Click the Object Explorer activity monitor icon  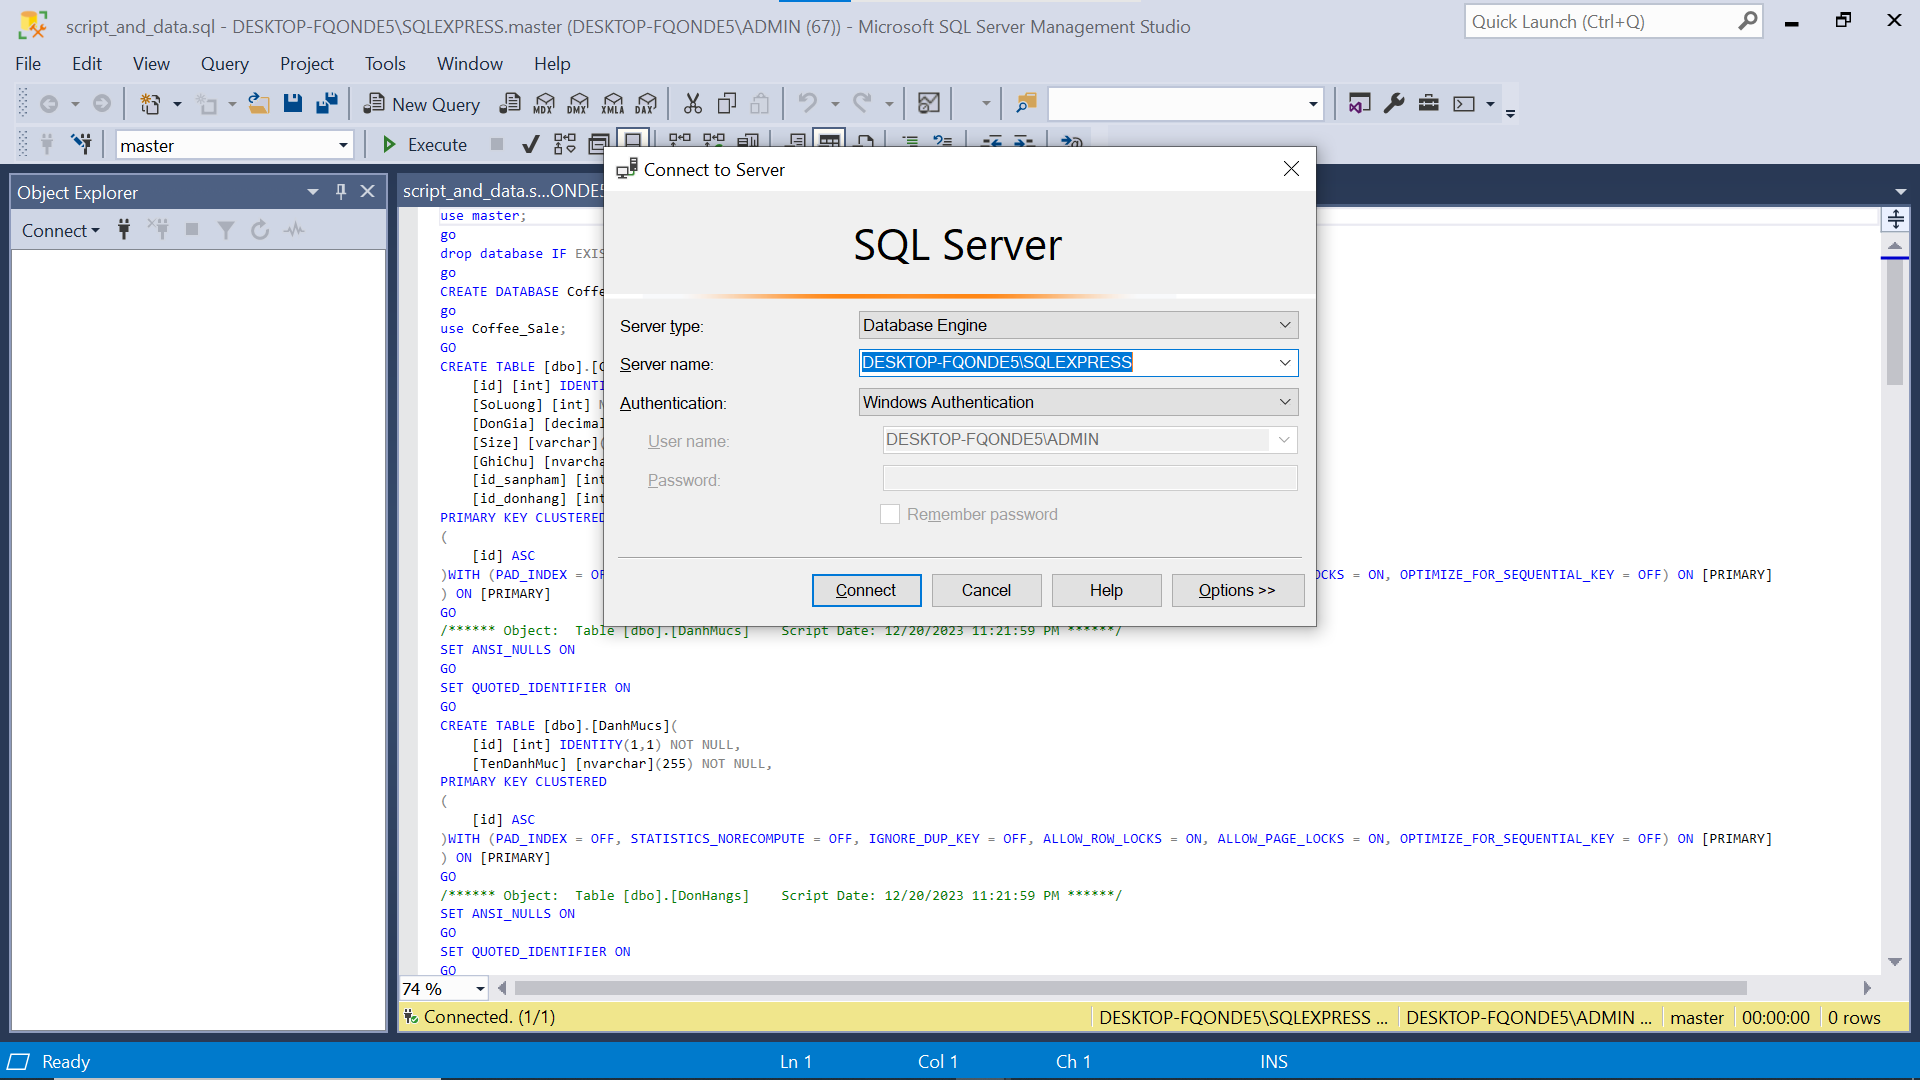click(x=294, y=230)
